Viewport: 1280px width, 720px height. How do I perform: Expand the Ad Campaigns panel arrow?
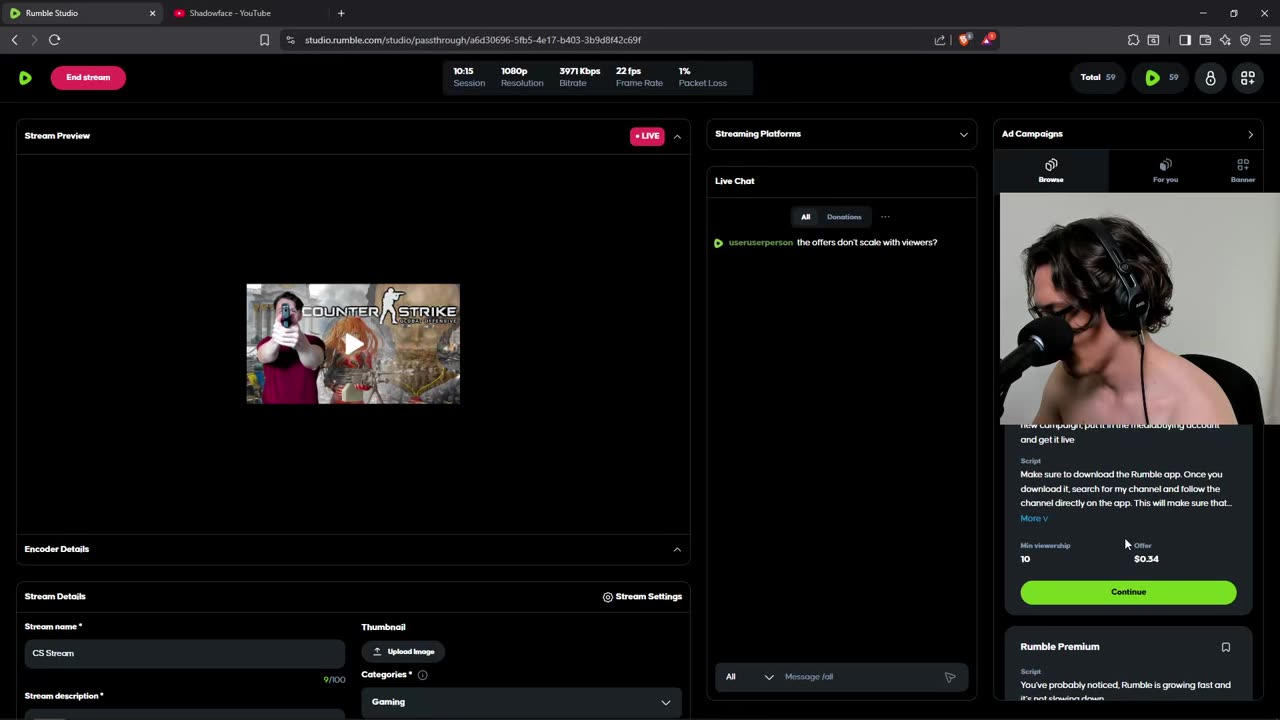(x=1250, y=134)
